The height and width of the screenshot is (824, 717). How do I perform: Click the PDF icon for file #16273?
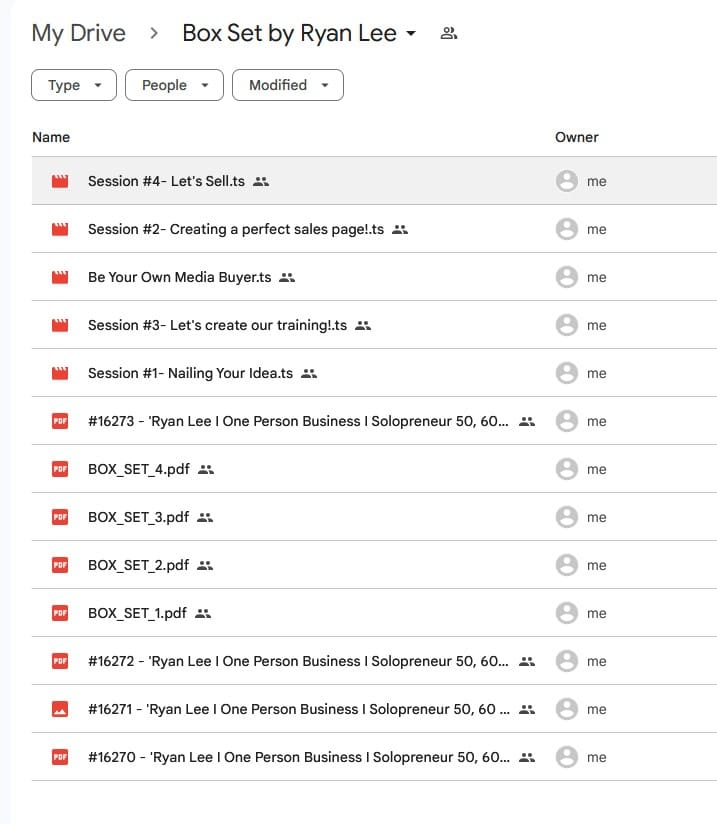60,421
